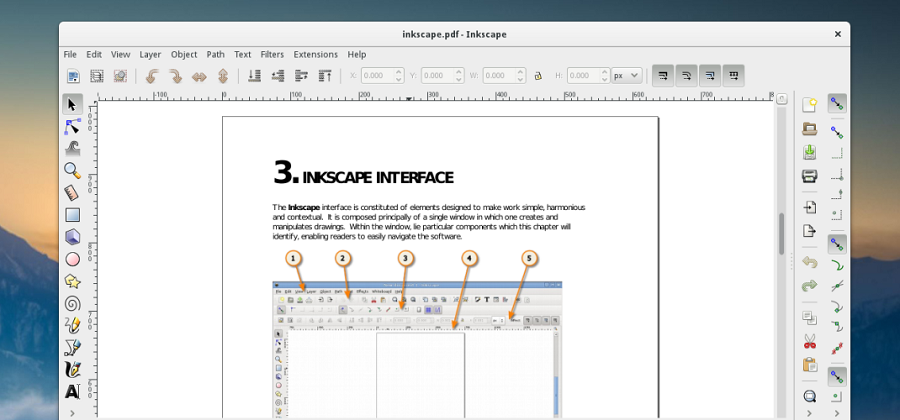Select the Calligraphy tool
This screenshot has width=900, height=420.
pyautogui.click(x=72, y=370)
